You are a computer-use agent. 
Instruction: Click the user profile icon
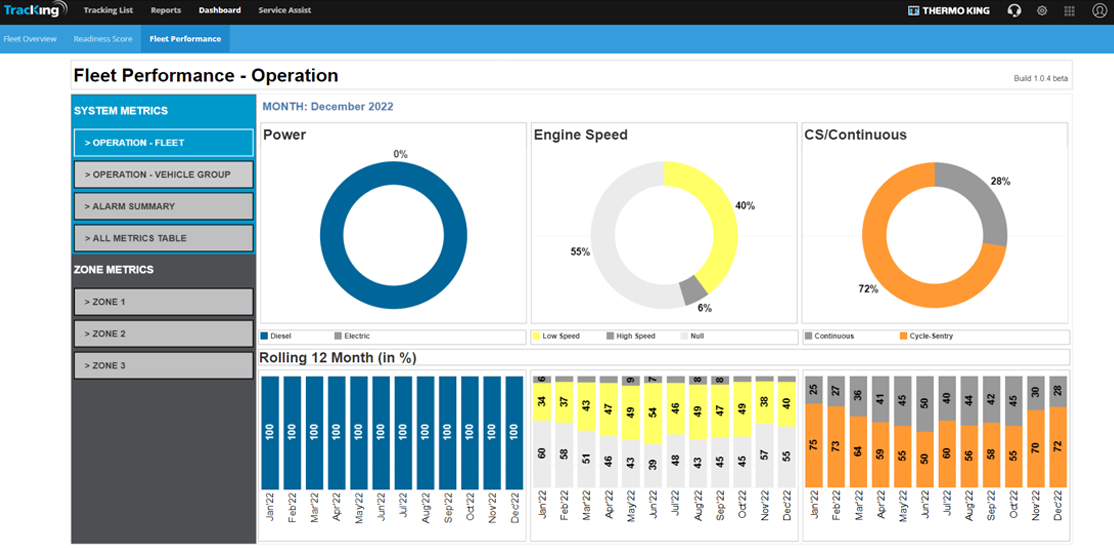[1099, 11]
